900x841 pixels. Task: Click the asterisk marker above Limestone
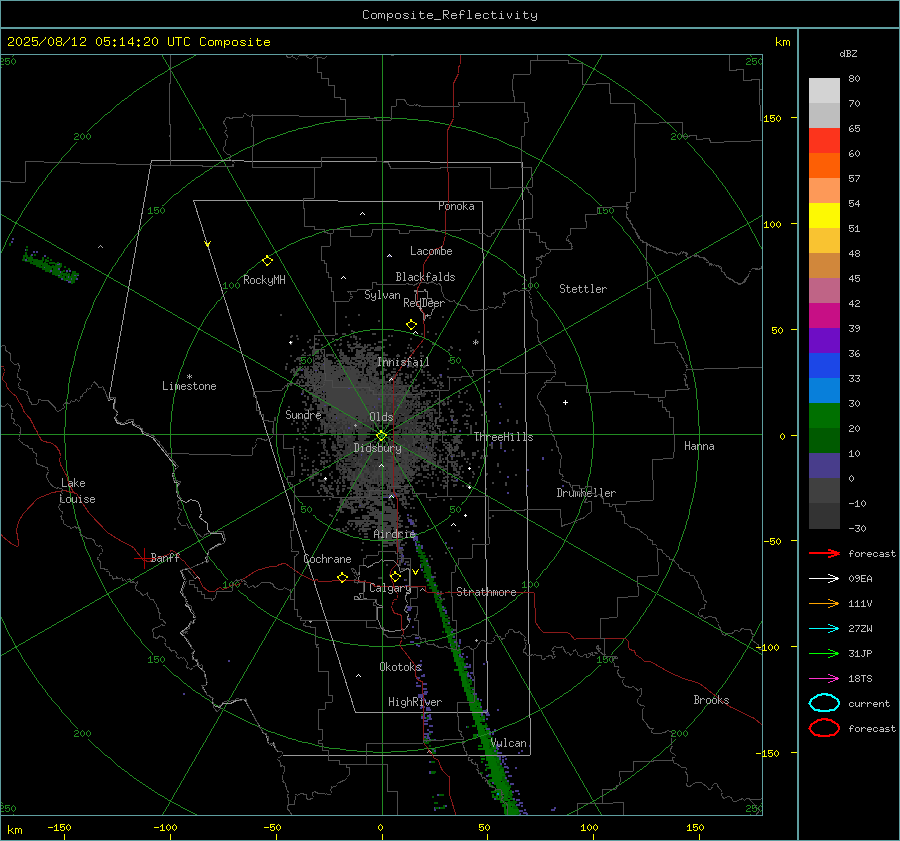point(189,377)
